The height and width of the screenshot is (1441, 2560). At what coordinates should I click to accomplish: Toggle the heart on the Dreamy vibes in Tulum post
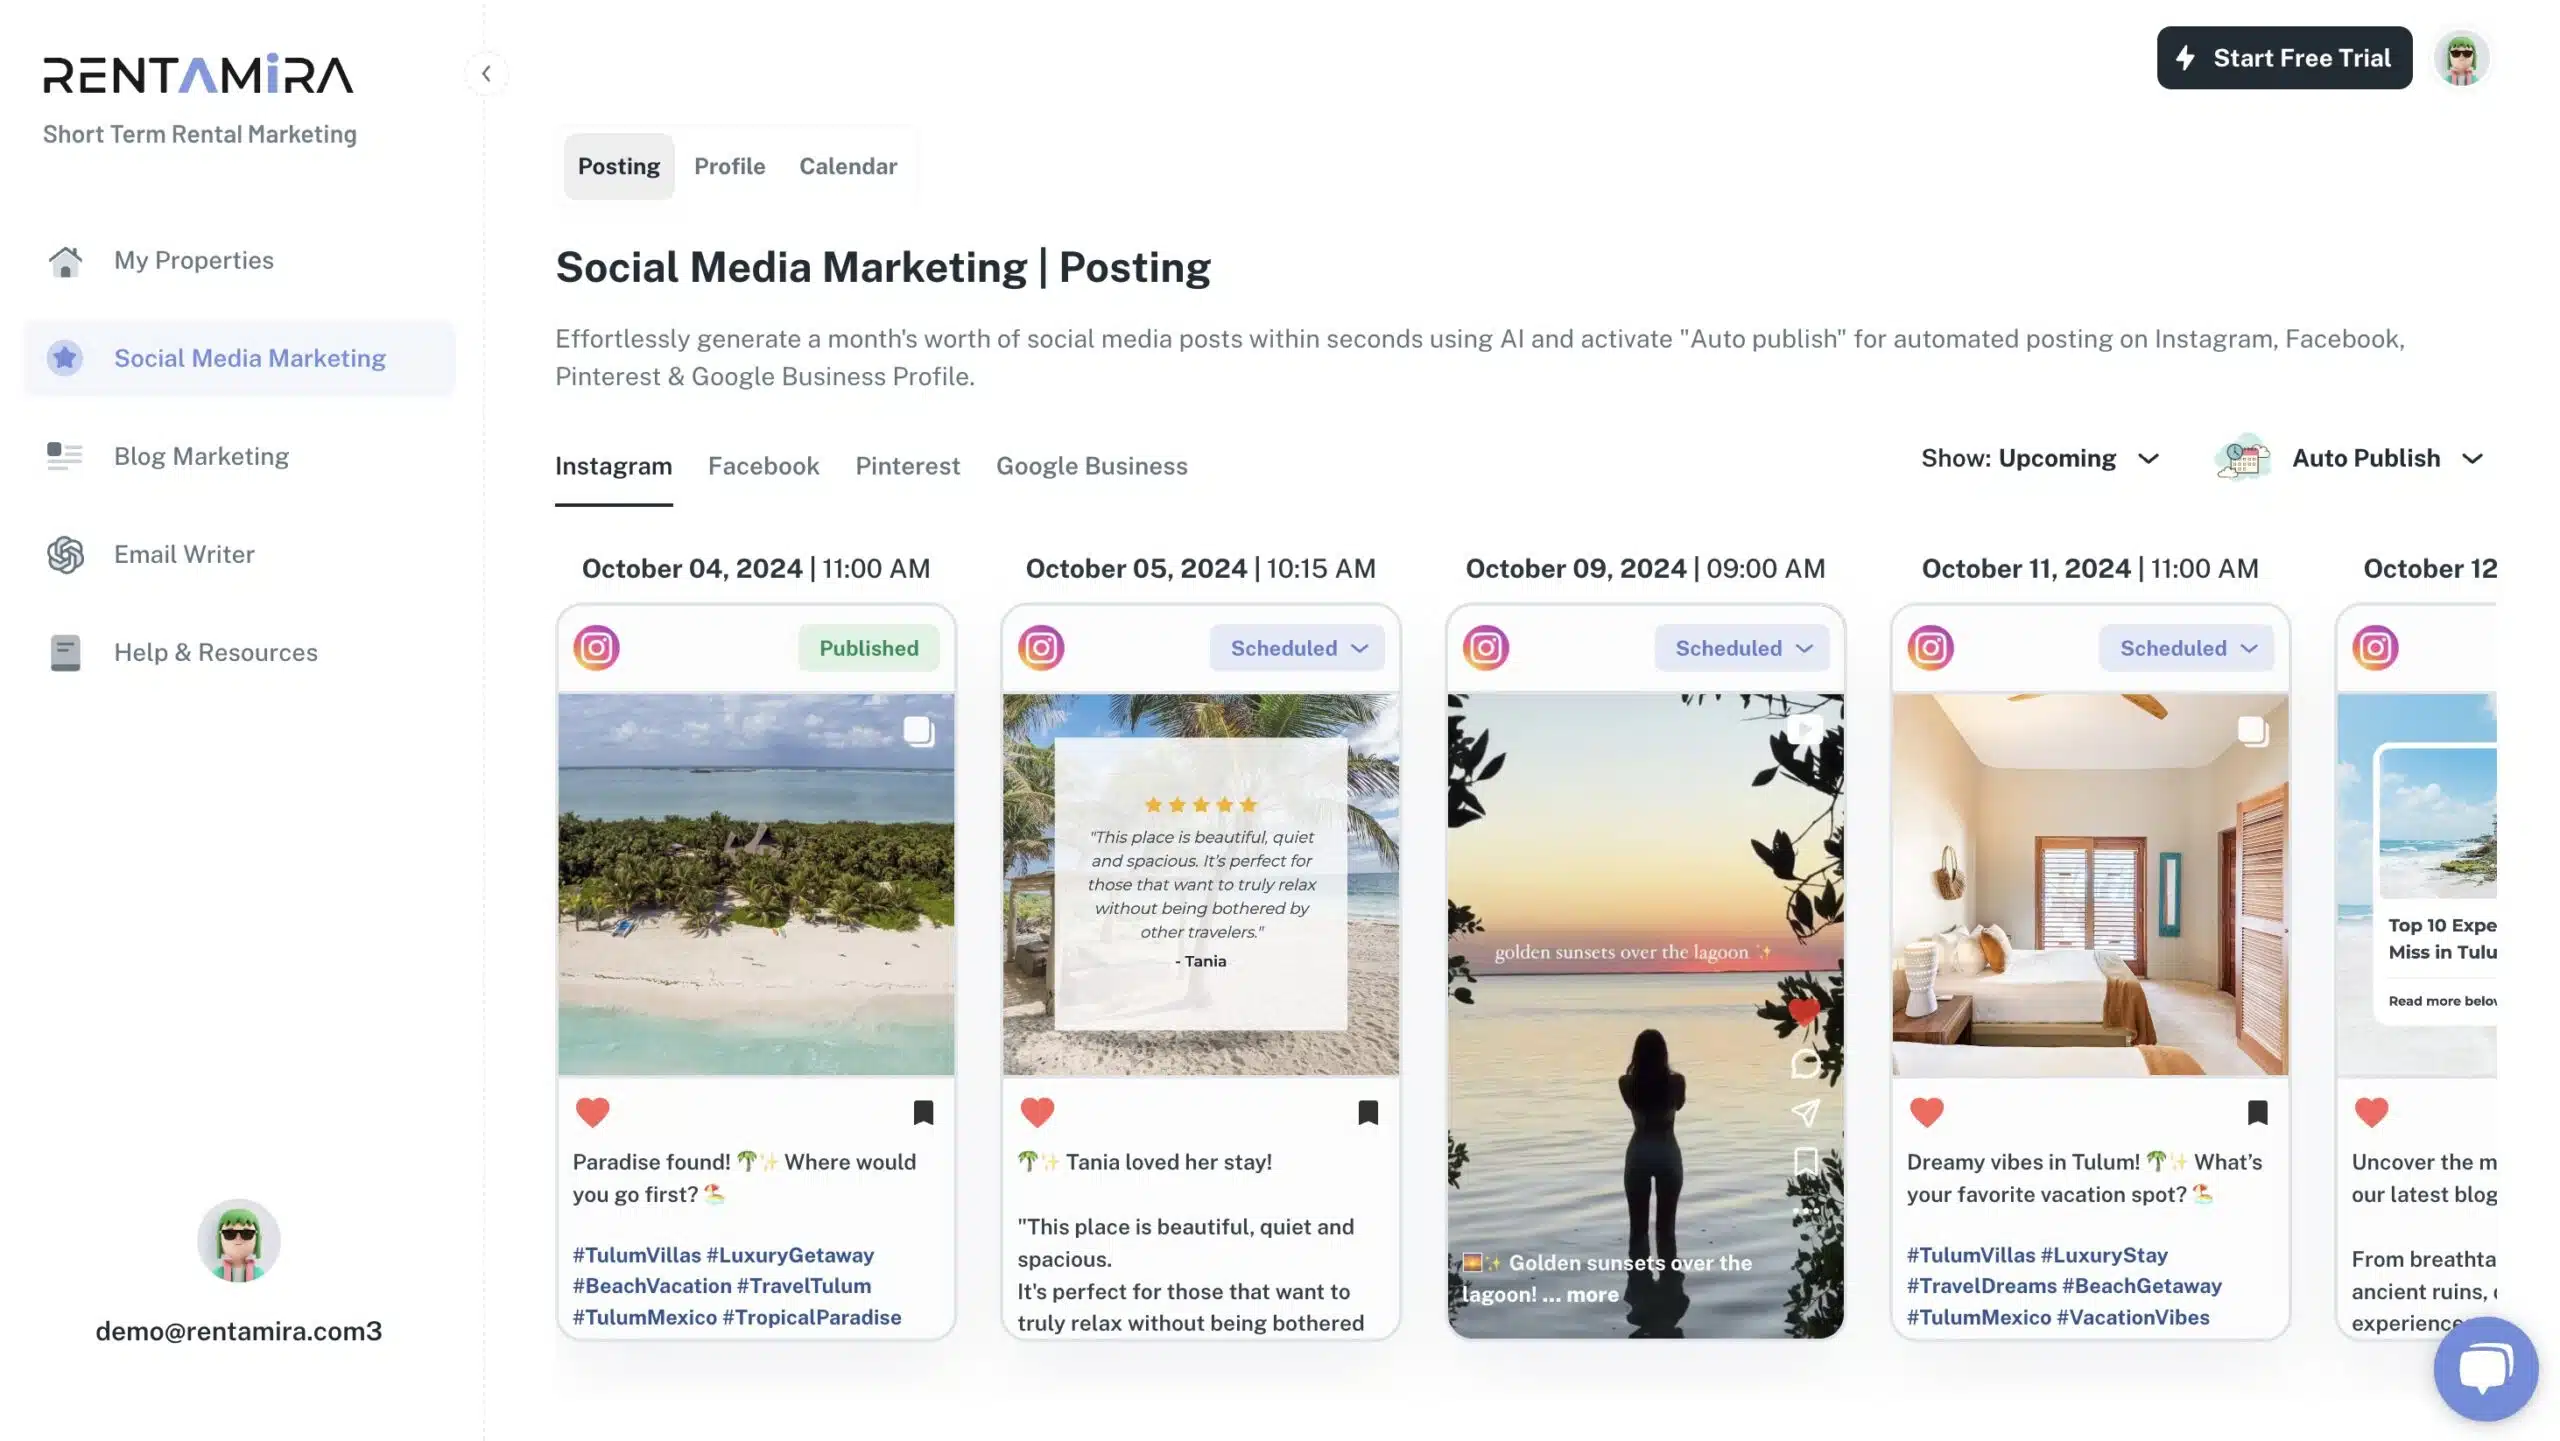(x=1926, y=1112)
